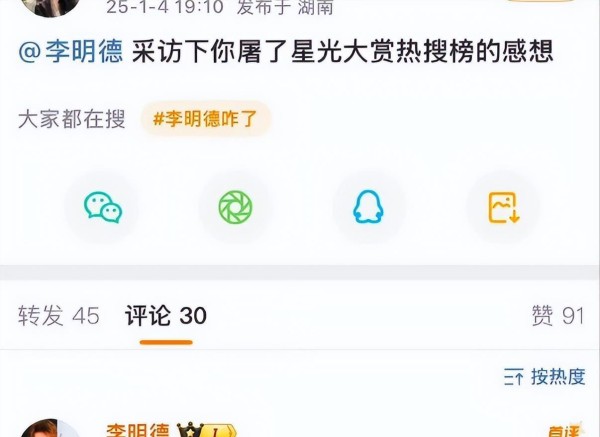
Task: Save post as image icon
Action: coord(504,207)
